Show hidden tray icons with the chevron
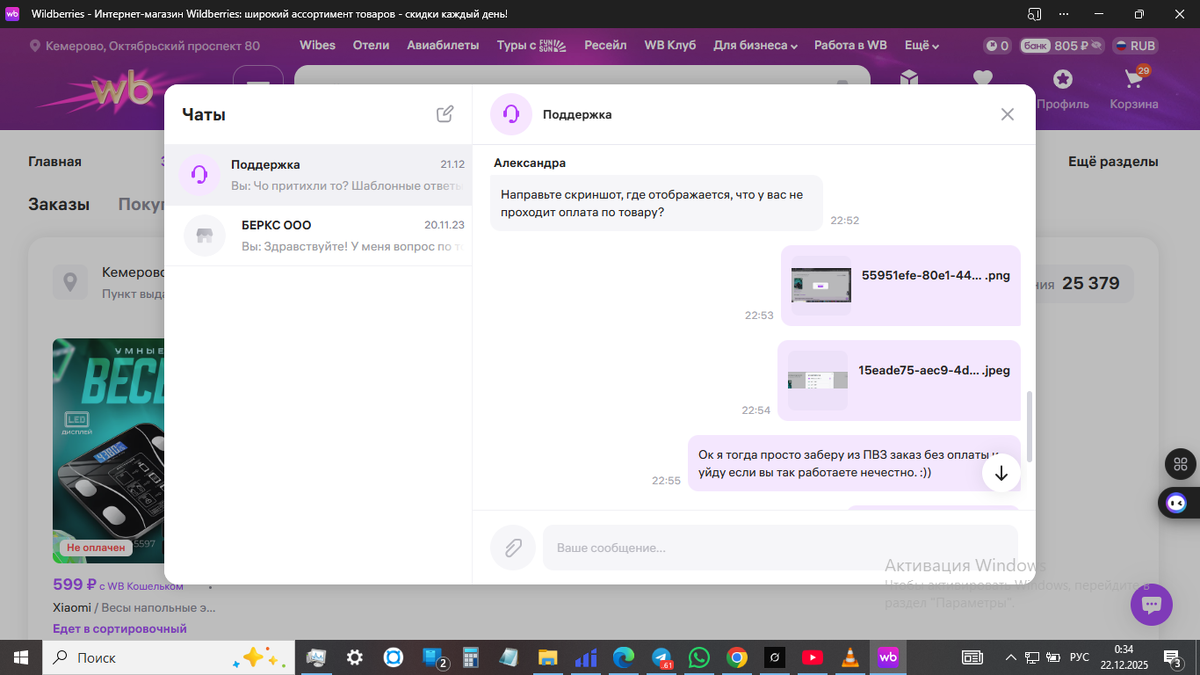 (x=1010, y=657)
